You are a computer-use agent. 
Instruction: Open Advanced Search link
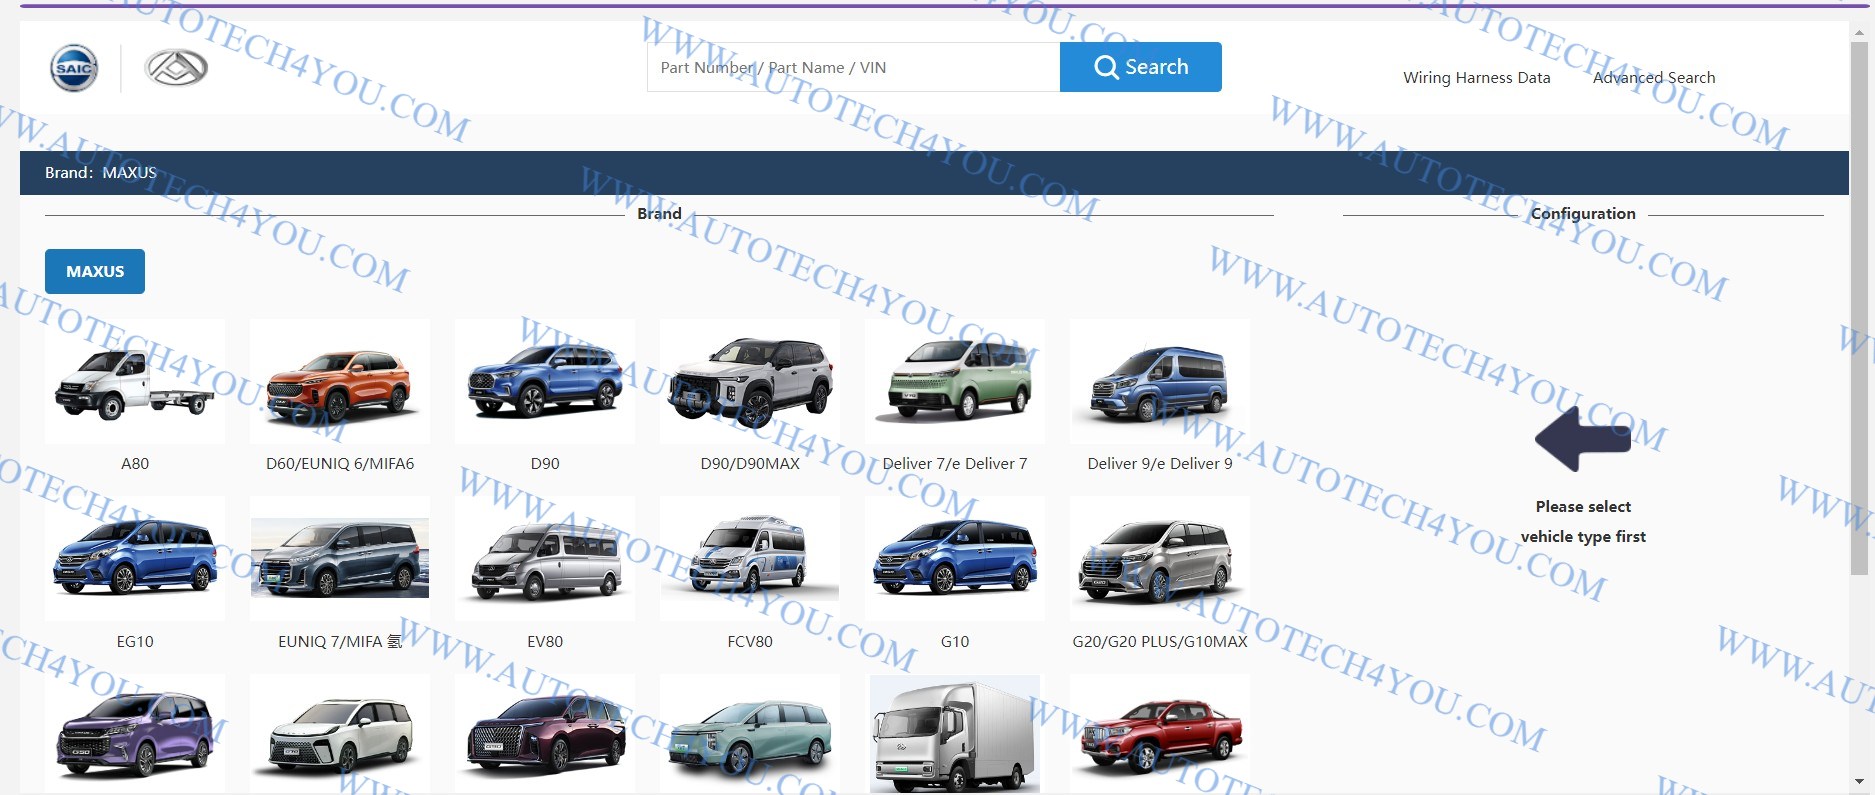tap(1654, 77)
